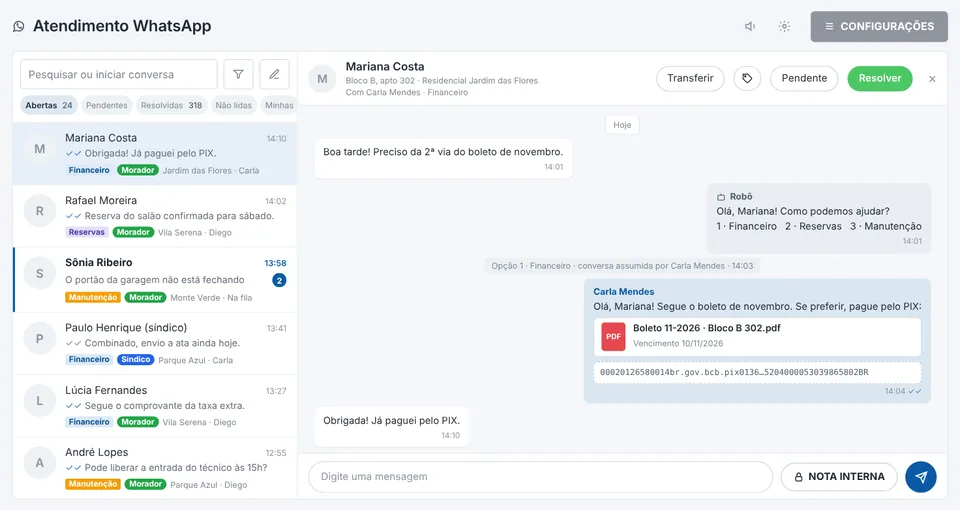Click Morador tag on Rafael Moreira row

[133, 232]
